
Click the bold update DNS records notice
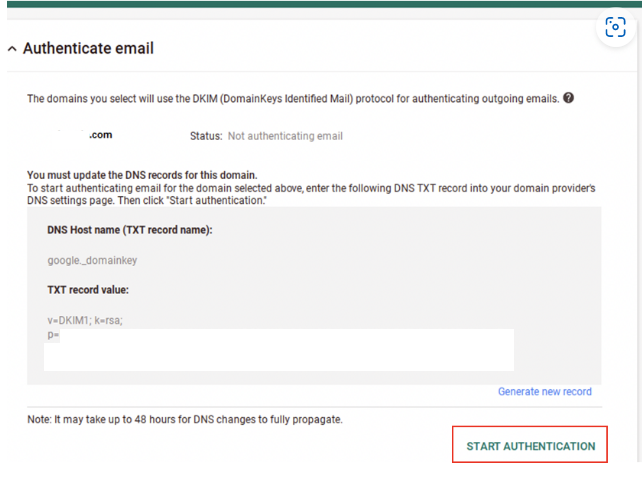[142, 175]
